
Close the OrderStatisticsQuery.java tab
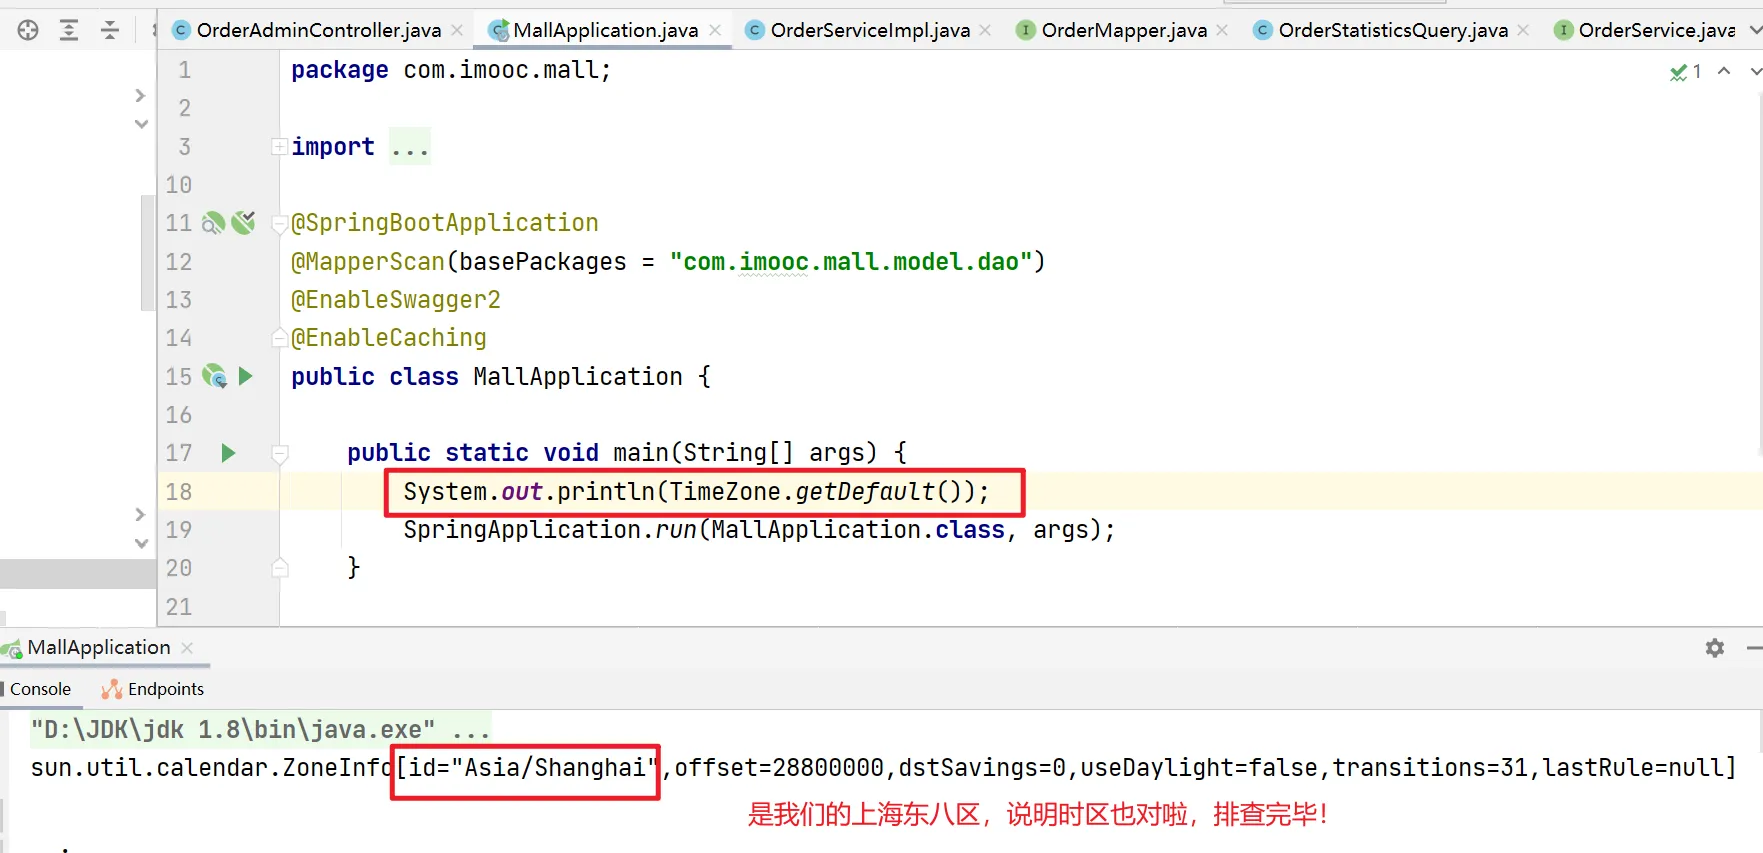click(x=1523, y=30)
